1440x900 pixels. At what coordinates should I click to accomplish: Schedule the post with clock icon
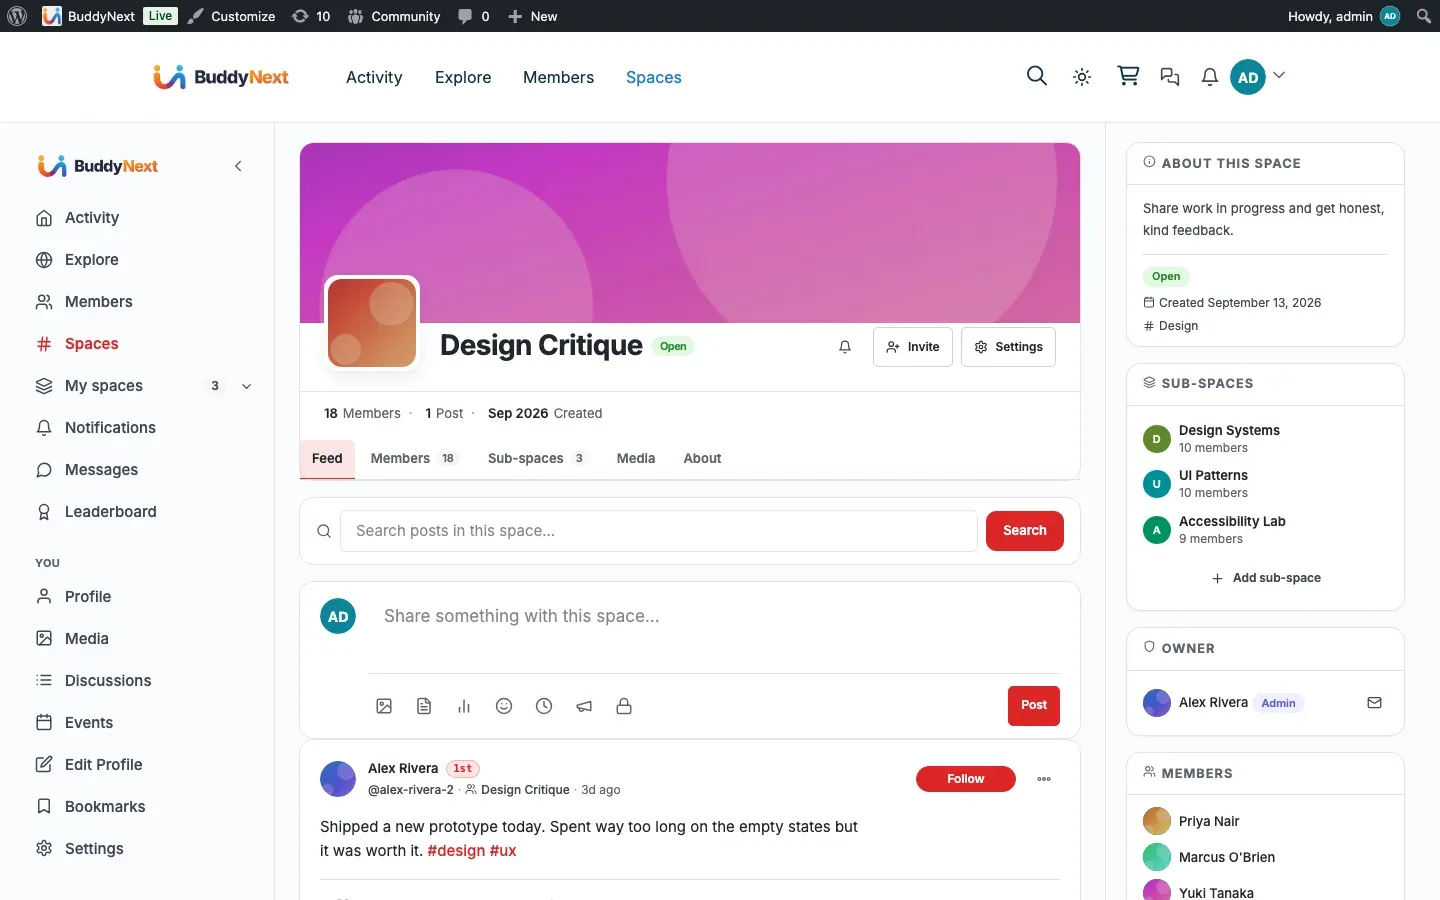click(544, 706)
